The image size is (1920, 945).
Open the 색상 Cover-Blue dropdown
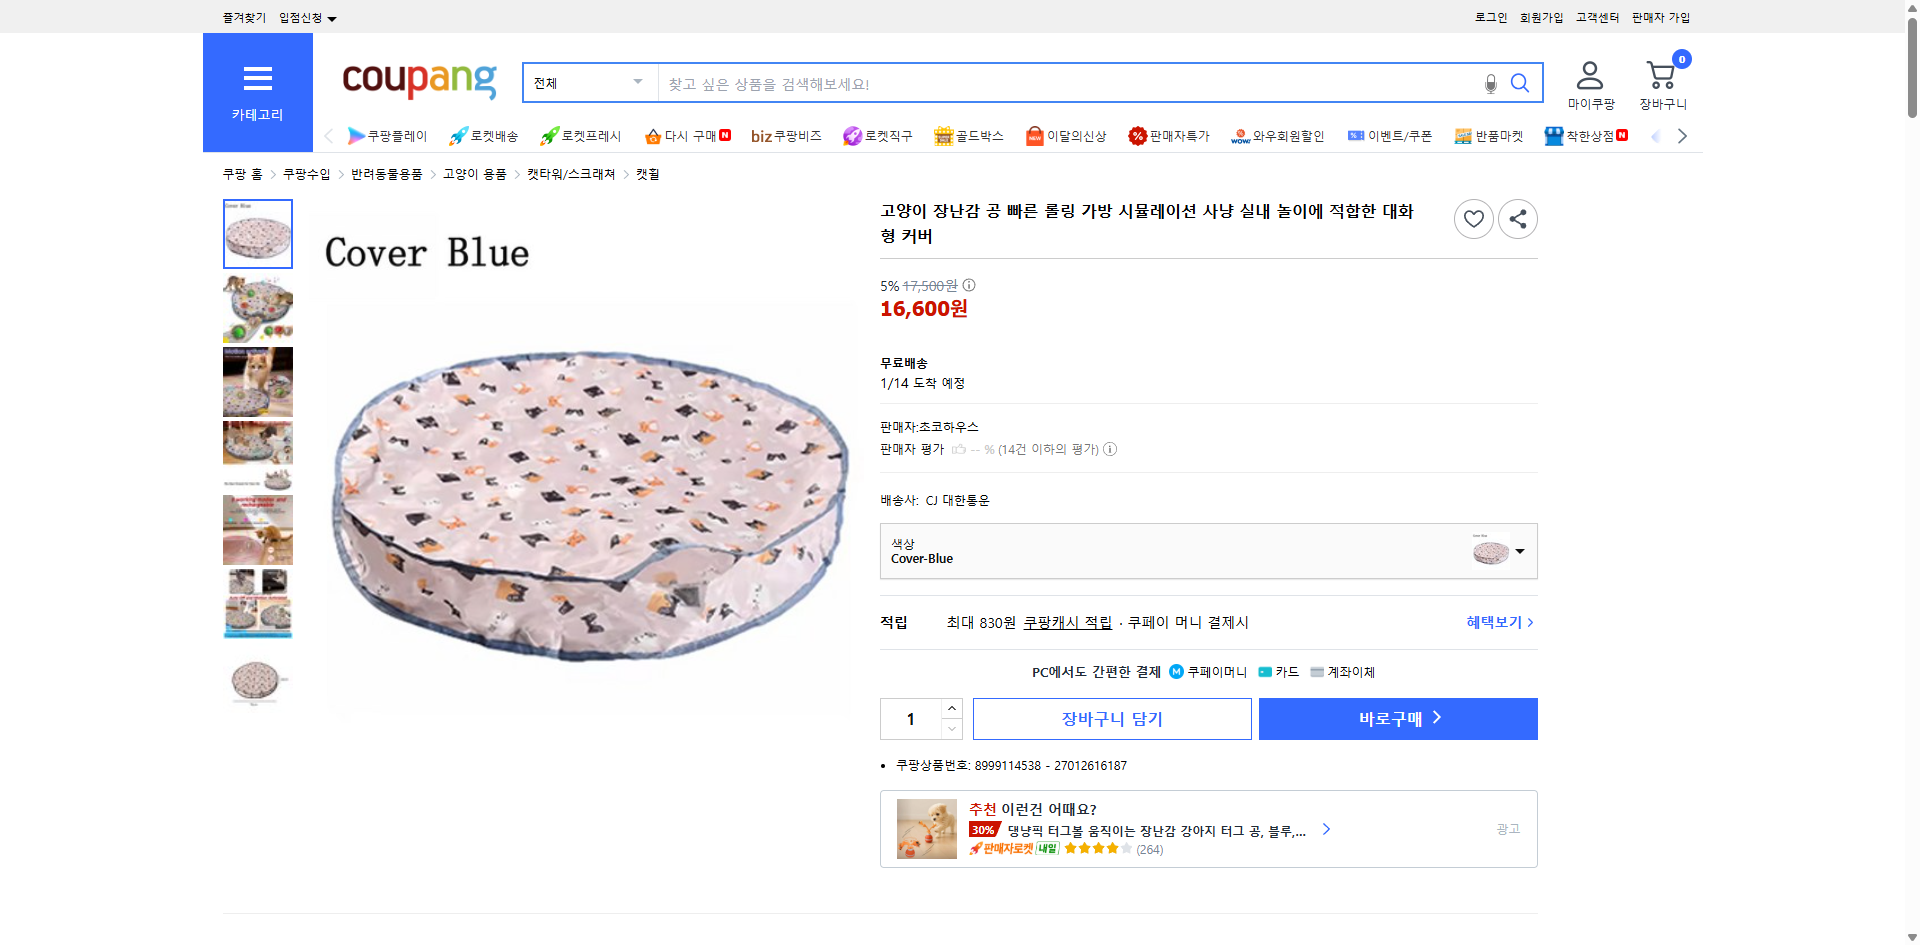(x=1519, y=551)
